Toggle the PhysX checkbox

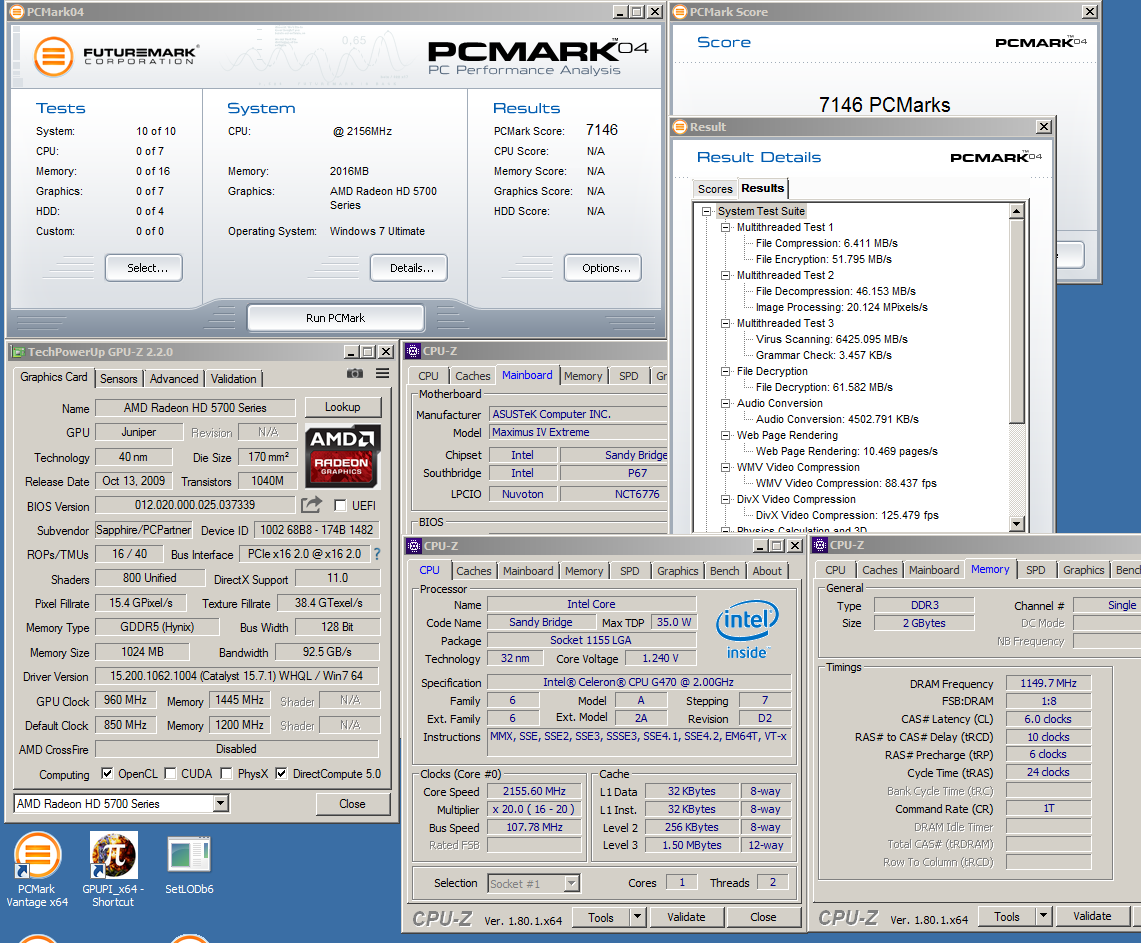(x=226, y=773)
